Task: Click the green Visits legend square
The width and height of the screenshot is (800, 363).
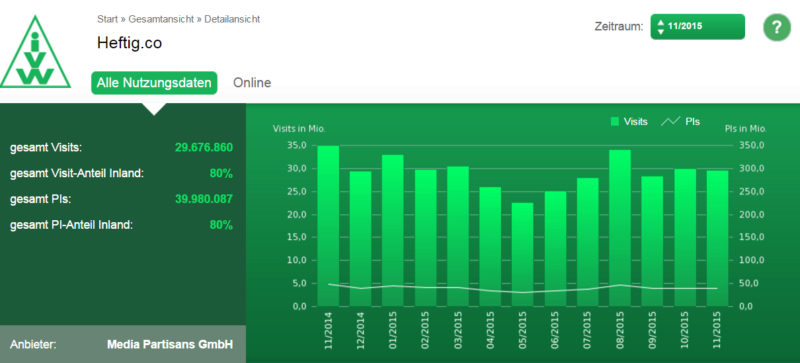Action: pyautogui.click(x=615, y=122)
